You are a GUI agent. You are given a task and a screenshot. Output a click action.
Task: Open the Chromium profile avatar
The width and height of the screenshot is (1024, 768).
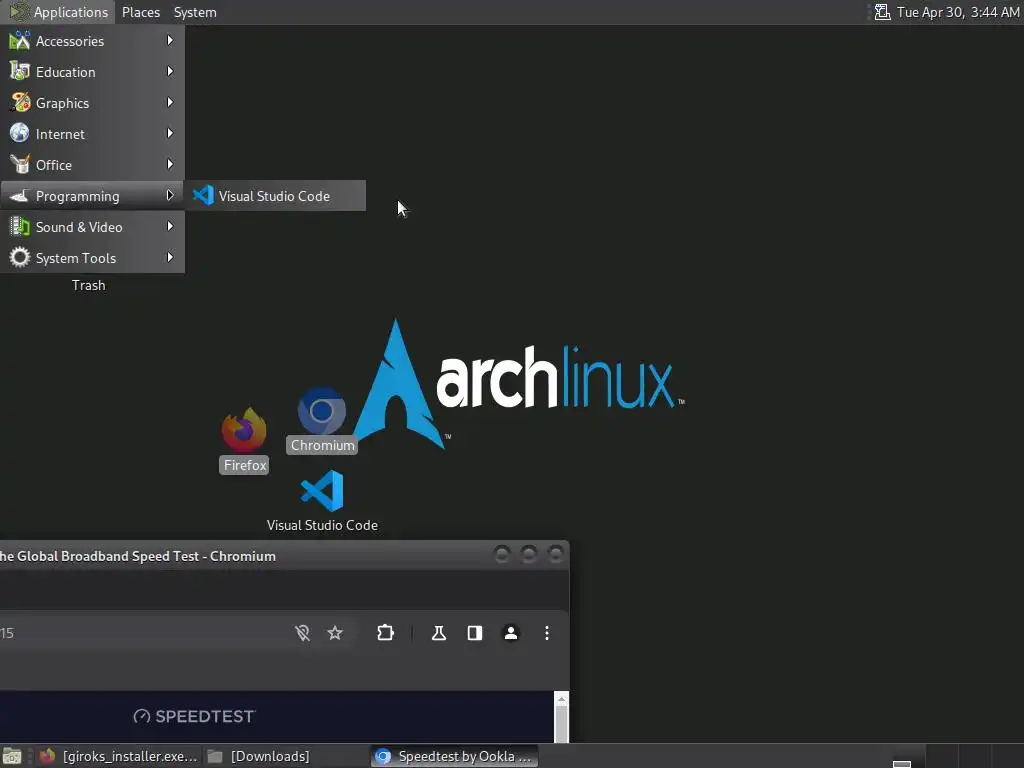point(511,633)
